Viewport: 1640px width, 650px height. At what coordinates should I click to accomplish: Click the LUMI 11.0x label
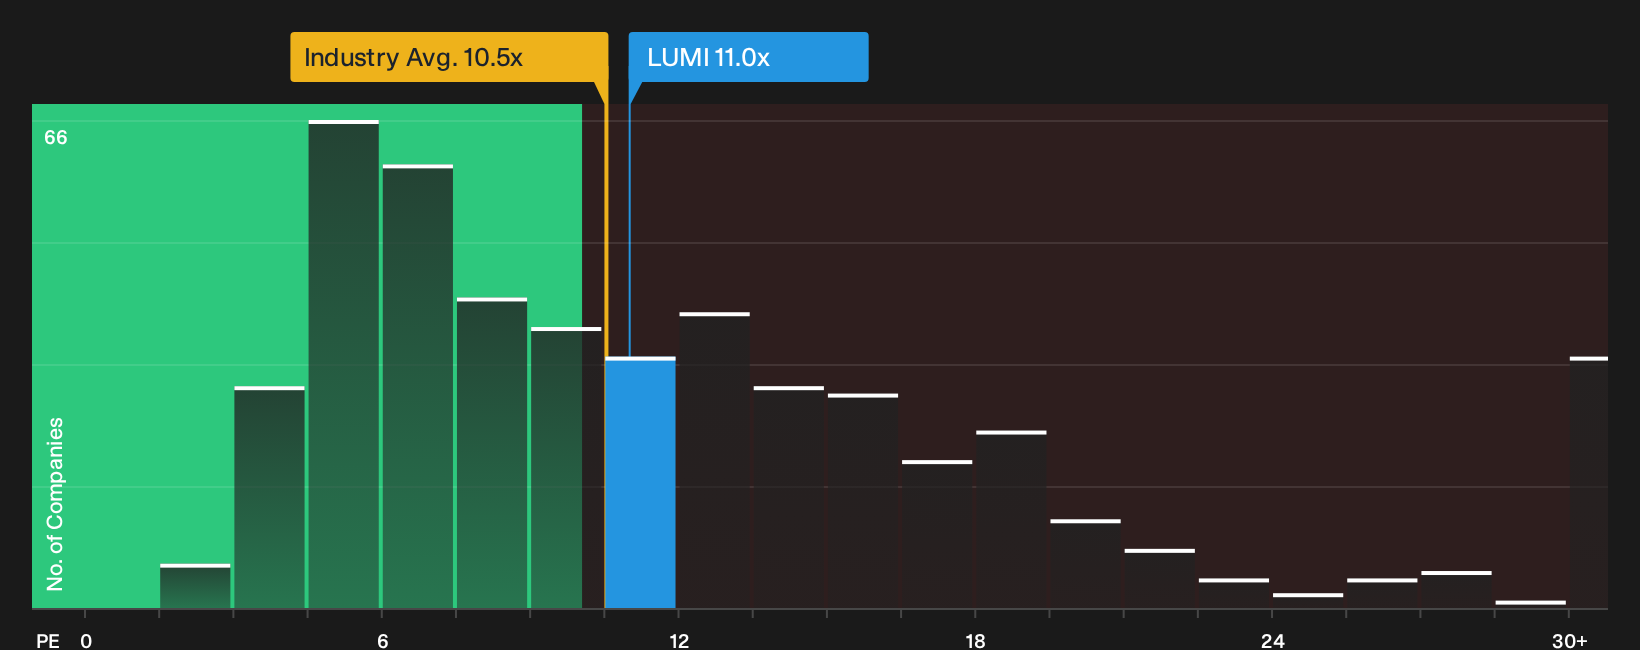(x=748, y=57)
